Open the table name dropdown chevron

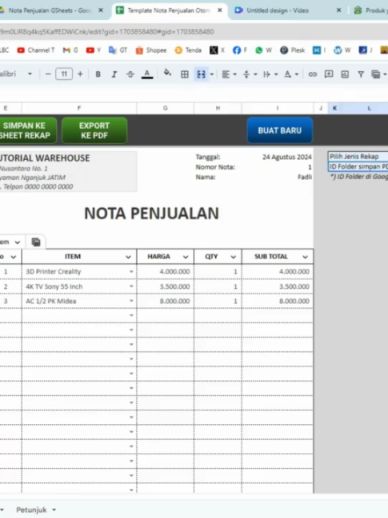tap(17, 242)
